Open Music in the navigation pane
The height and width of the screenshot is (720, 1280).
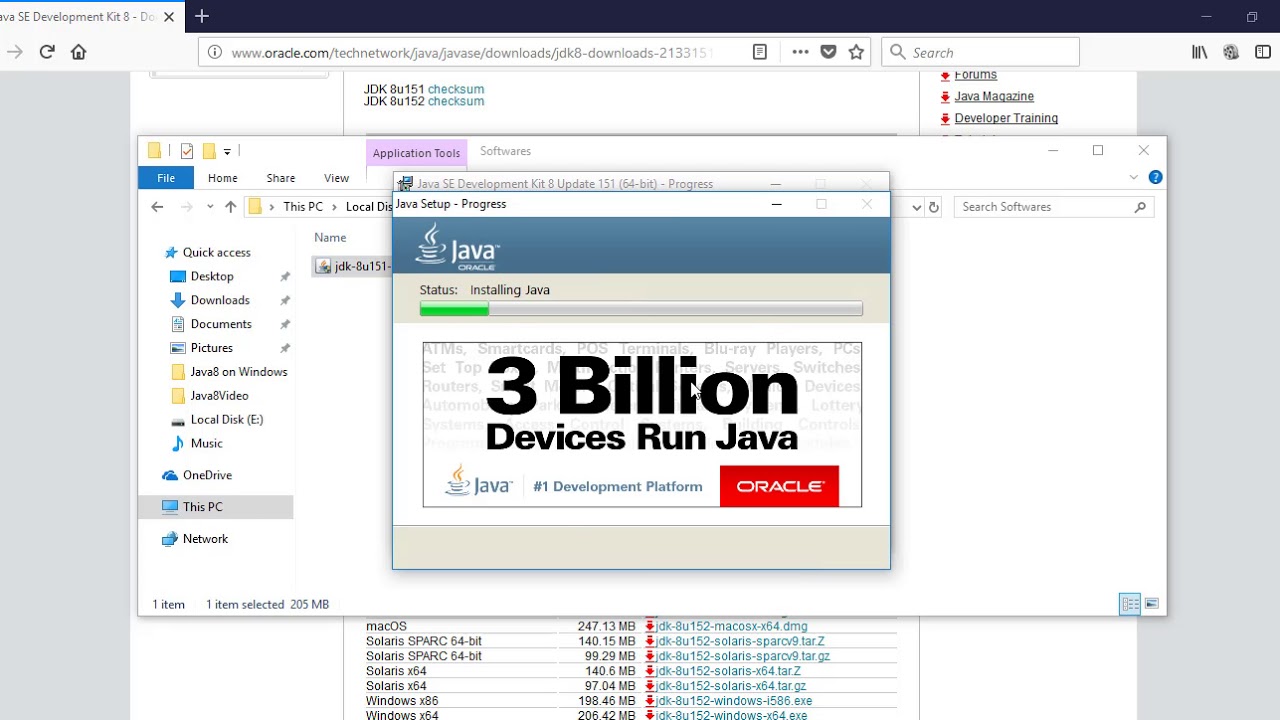pos(206,443)
